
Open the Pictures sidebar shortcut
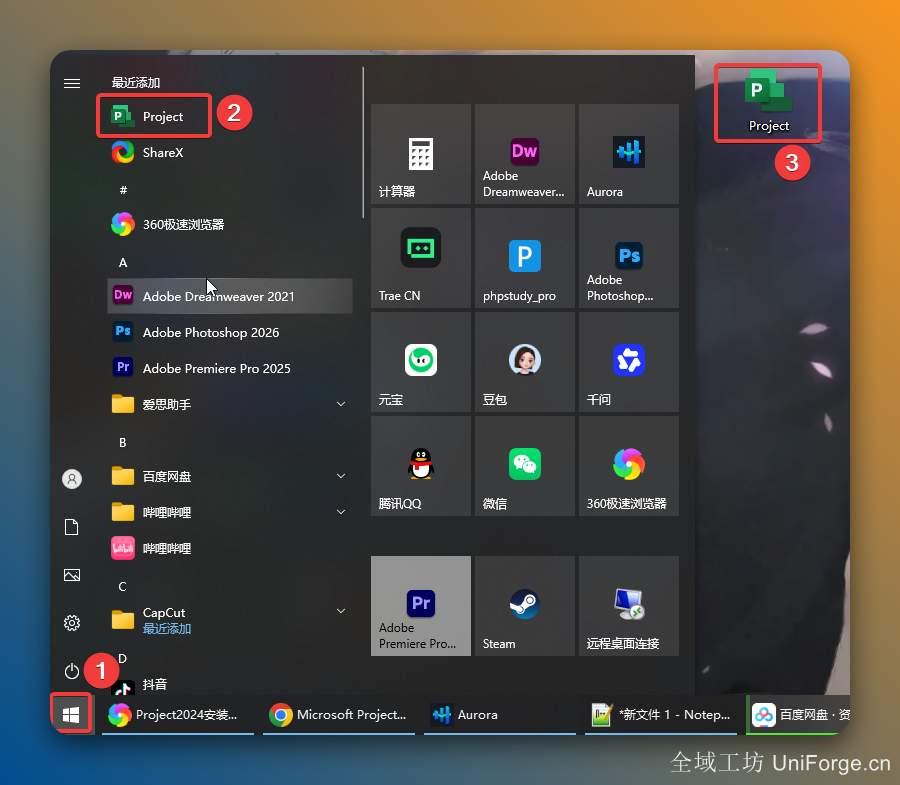72,575
